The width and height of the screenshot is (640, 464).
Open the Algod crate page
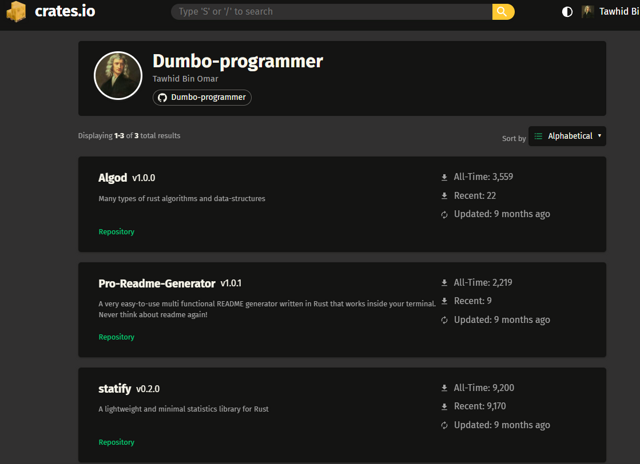click(113, 178)
